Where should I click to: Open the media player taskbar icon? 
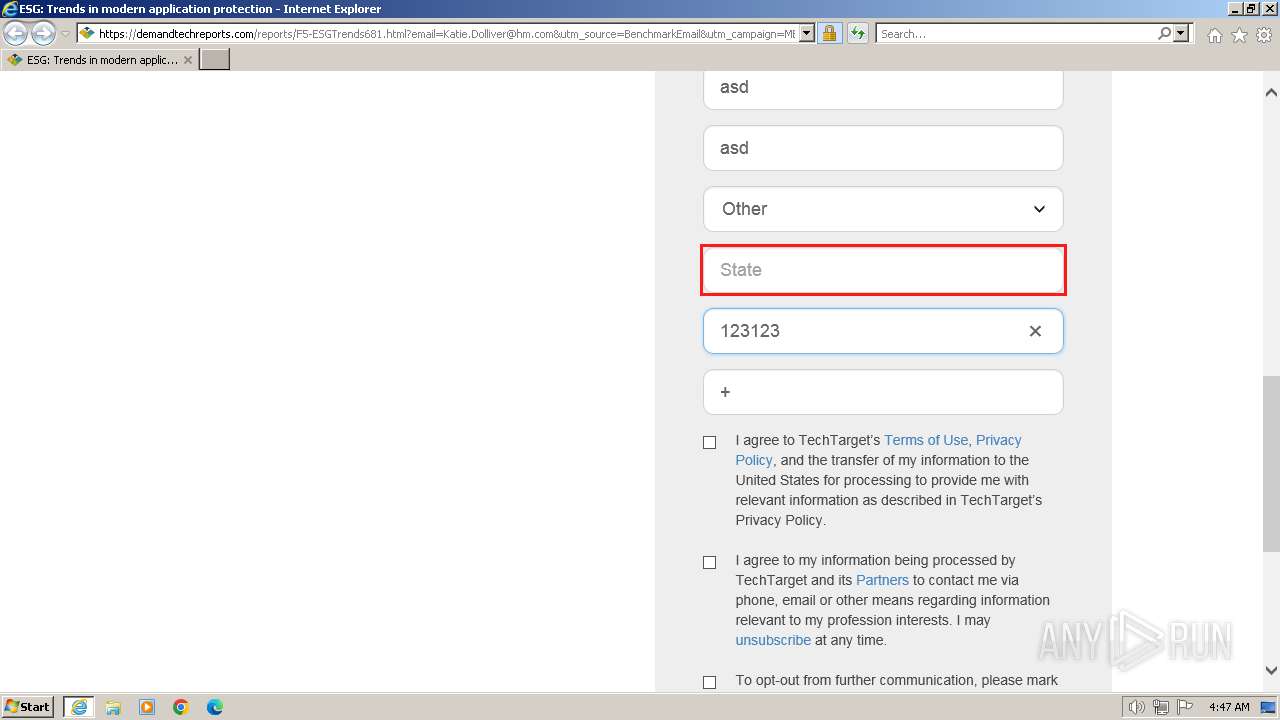147,707
